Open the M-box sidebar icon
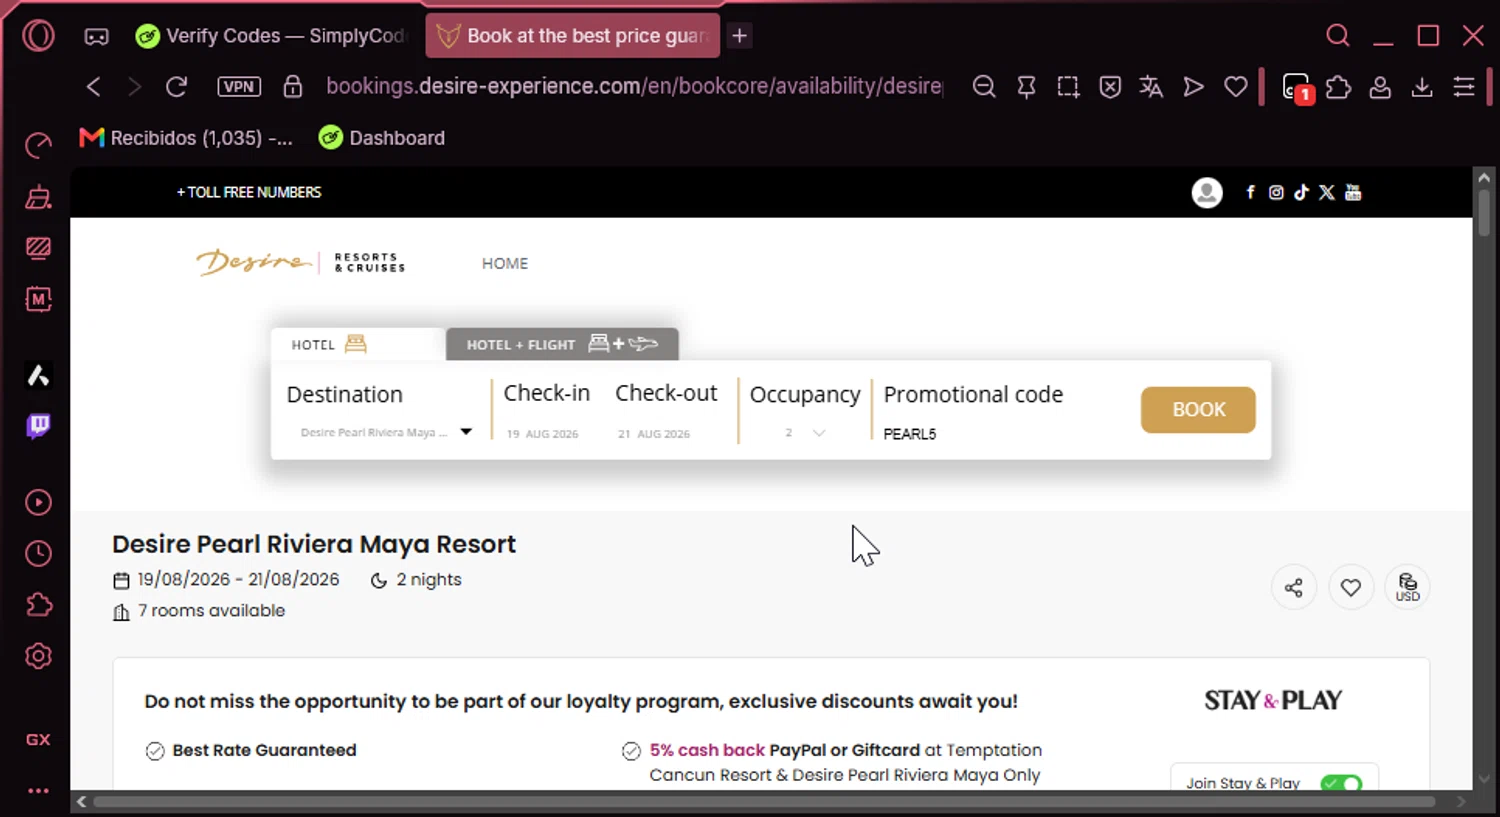Image resolution: width=1500 pixels, height=817 pixels. pyautogui.click(x=38, y=299)
